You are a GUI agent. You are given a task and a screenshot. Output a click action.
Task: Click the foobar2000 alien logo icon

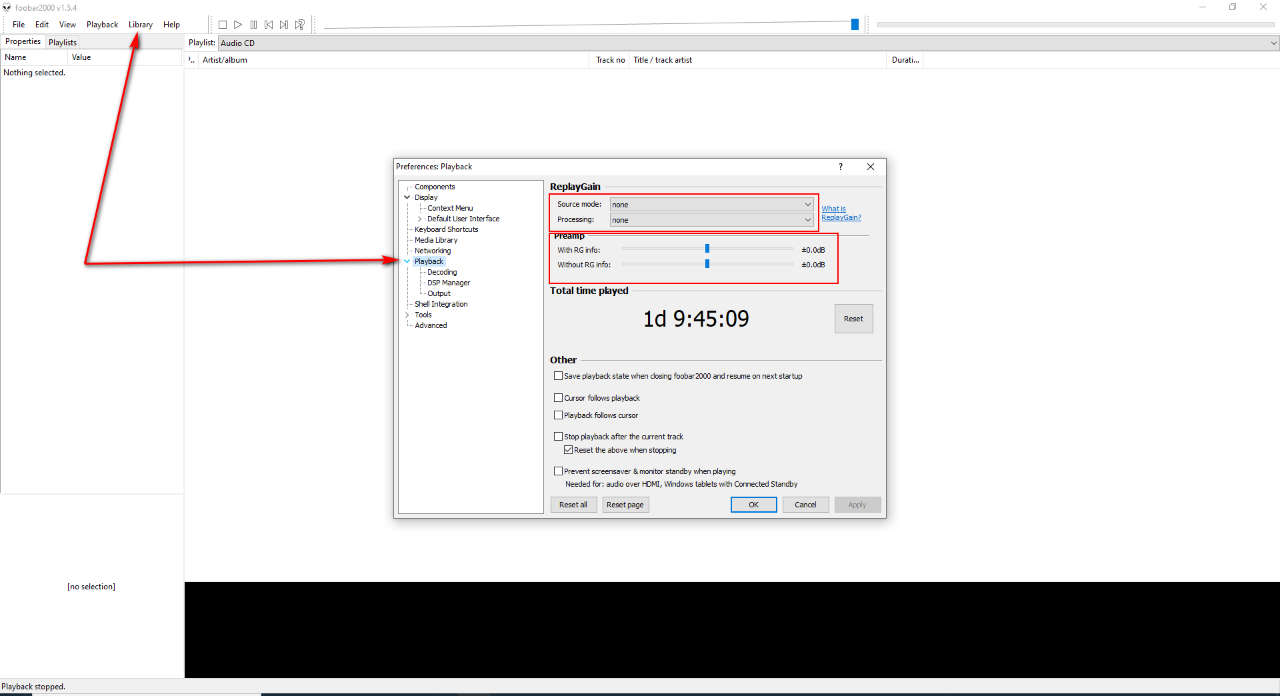point(7,7)
